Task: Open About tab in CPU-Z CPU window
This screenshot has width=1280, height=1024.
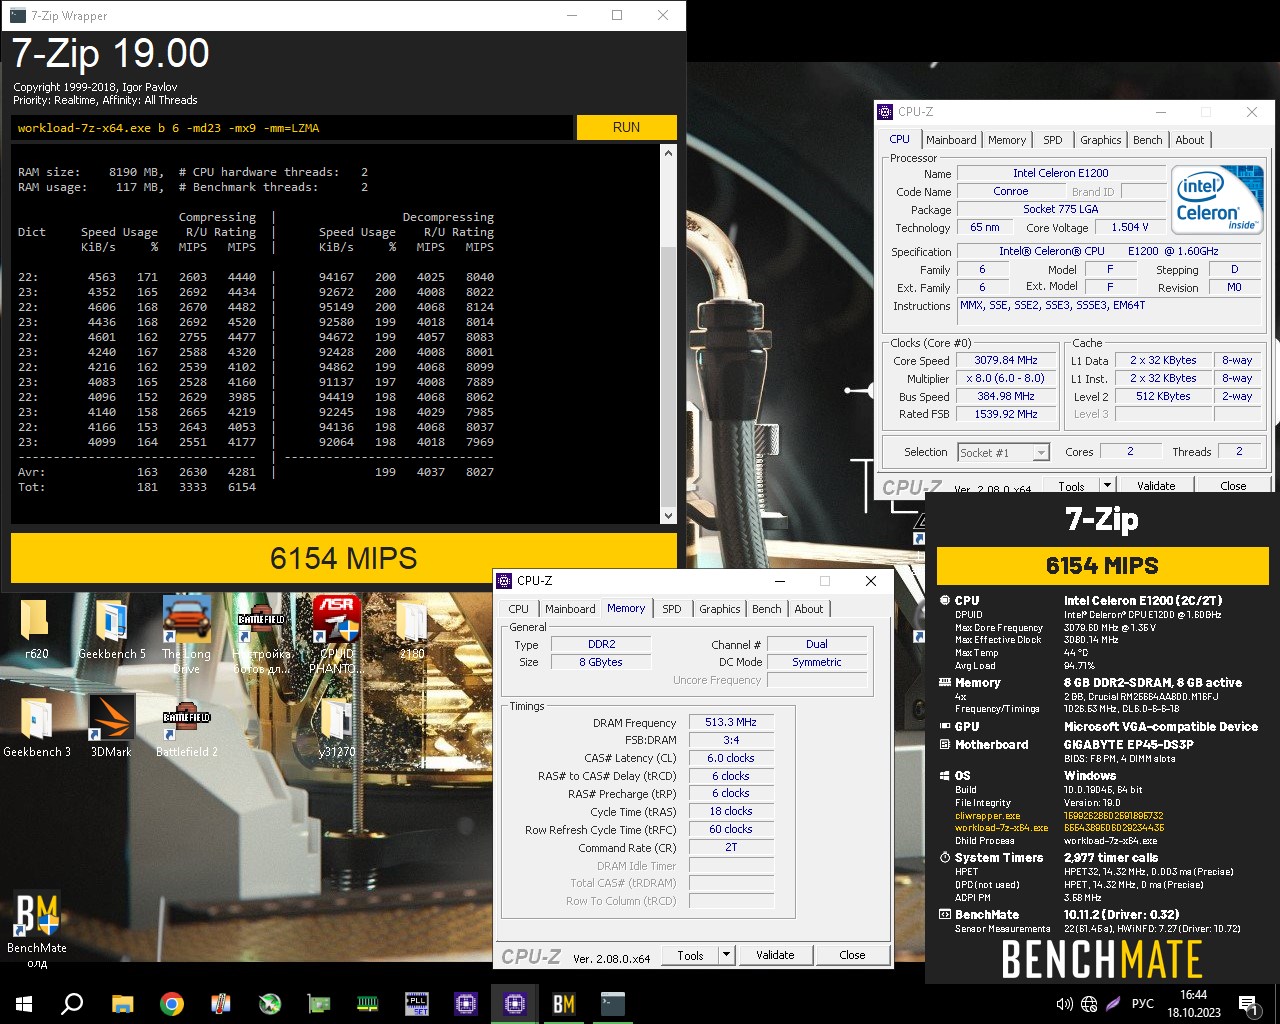Action: coord(1190,140)
